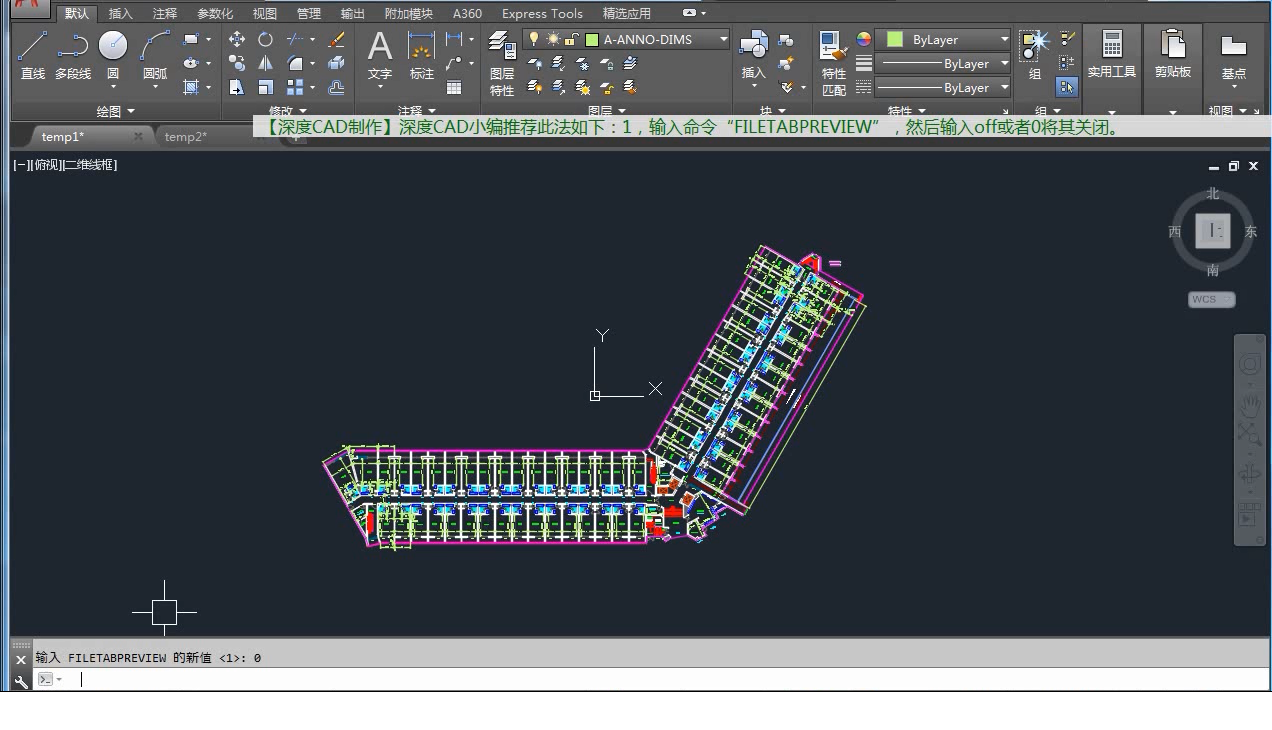Select the Scale tool icon
The width and height of the screenshot is (1272, 730).
coord(265,87)
